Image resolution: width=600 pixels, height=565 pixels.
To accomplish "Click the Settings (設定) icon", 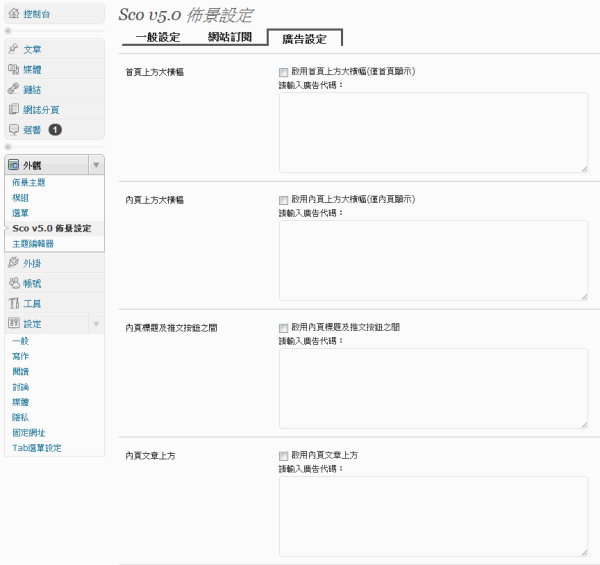I will click(13, 323).
